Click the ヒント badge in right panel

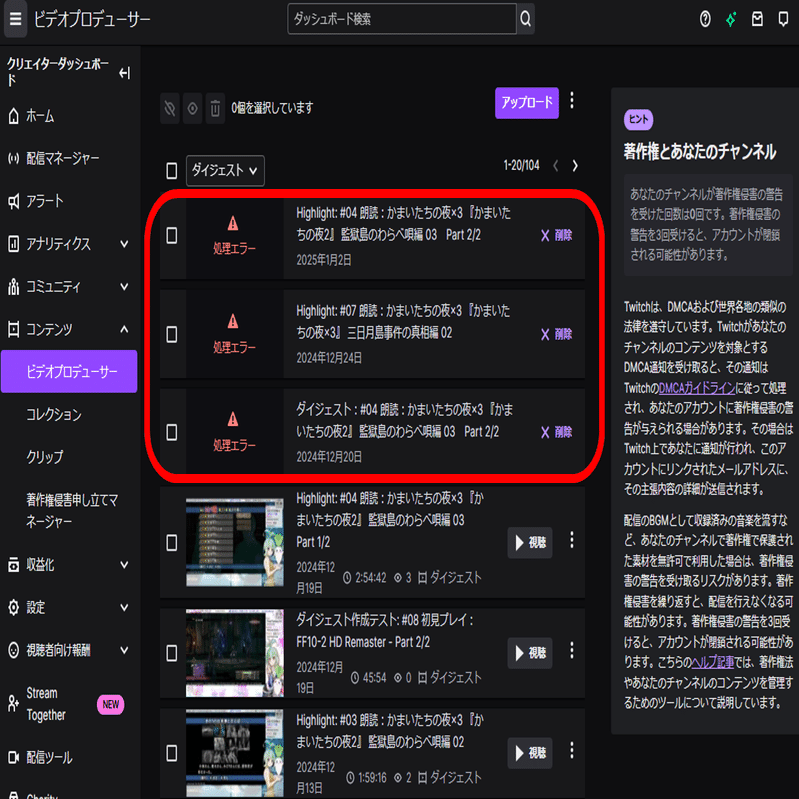click(x=638, y=119)
